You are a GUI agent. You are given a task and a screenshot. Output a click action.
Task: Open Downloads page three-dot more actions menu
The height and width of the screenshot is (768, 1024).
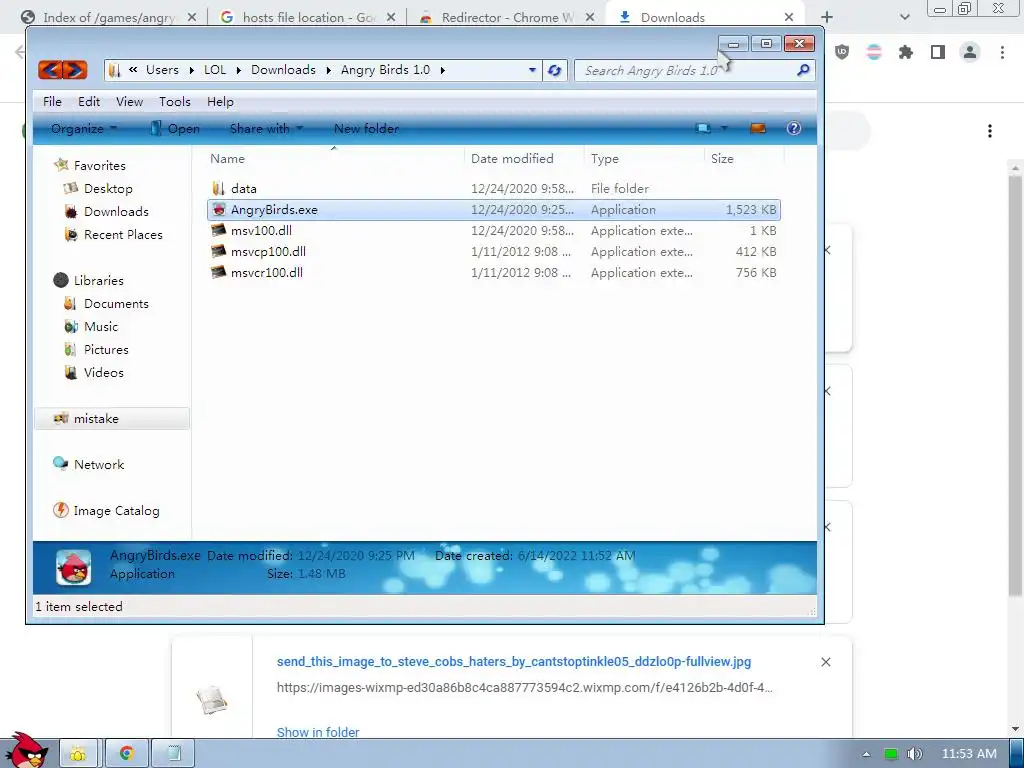990,131
